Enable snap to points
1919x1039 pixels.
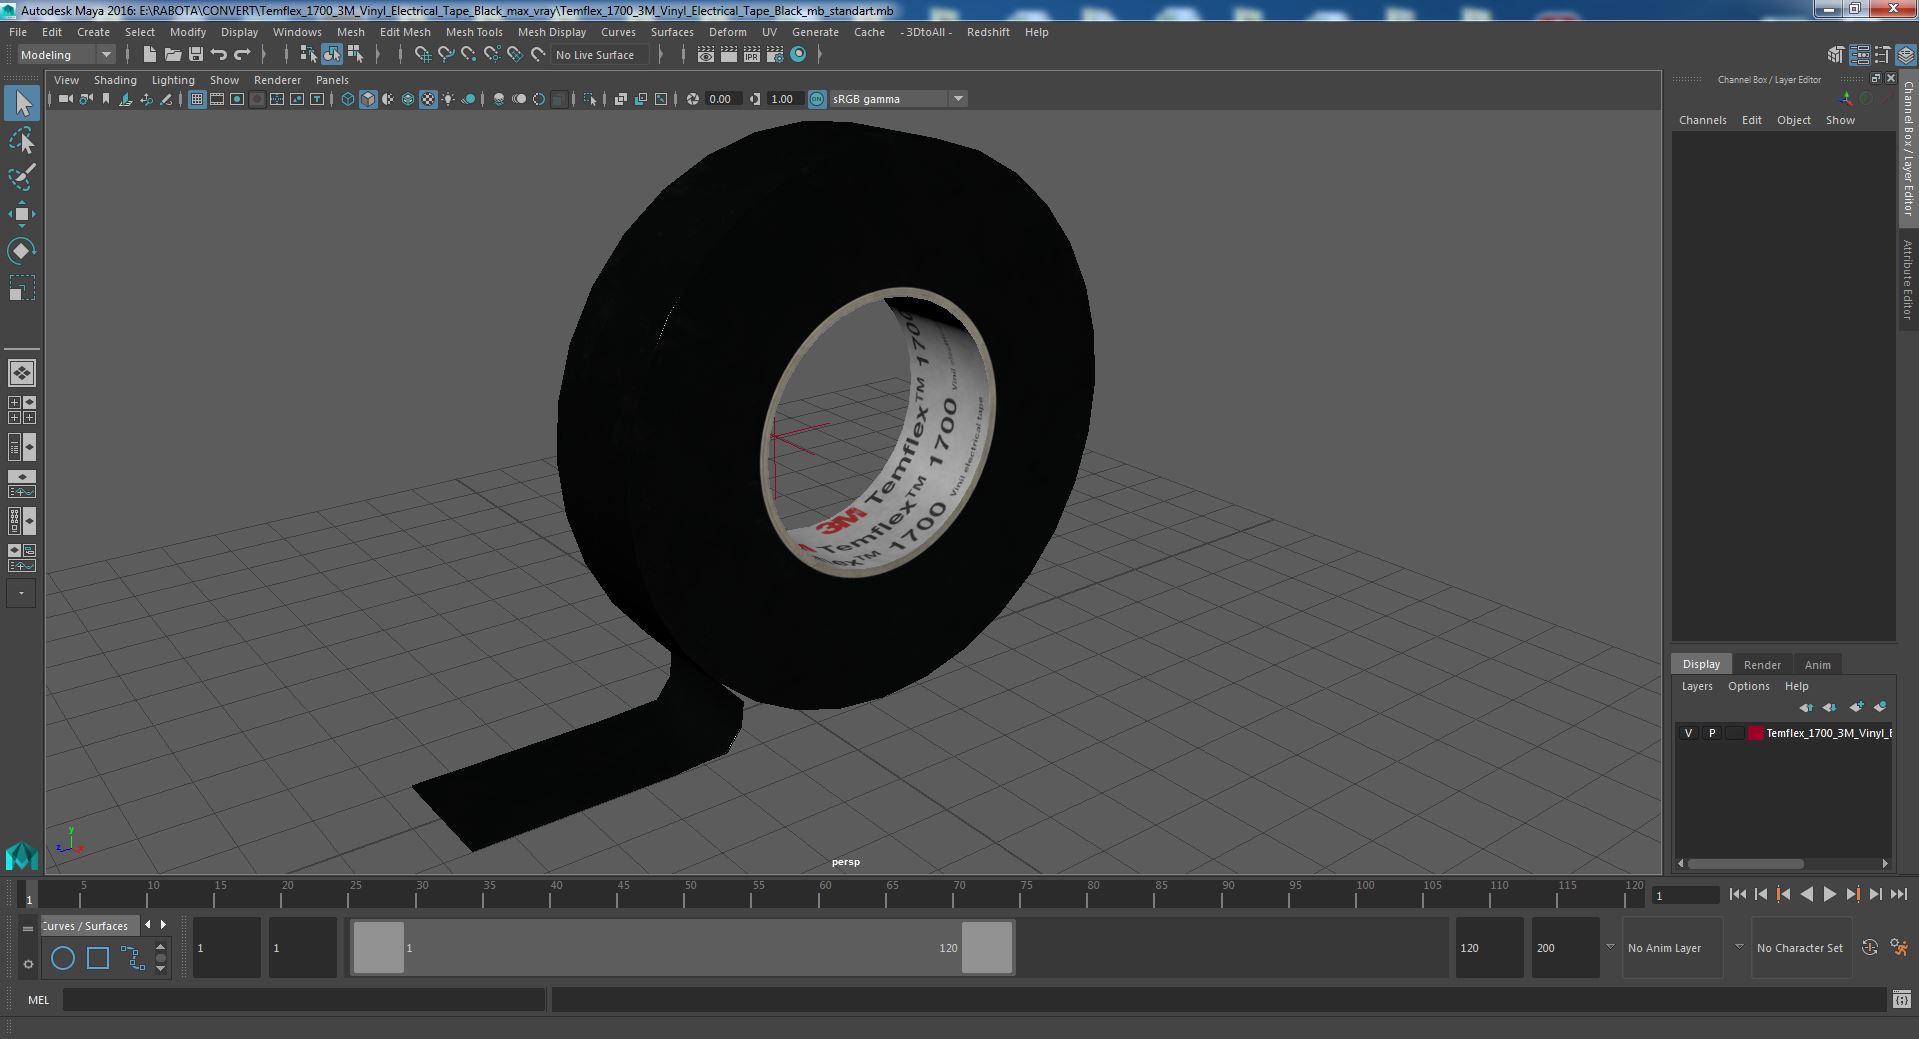pyautogui.click(x=469, y=55)
